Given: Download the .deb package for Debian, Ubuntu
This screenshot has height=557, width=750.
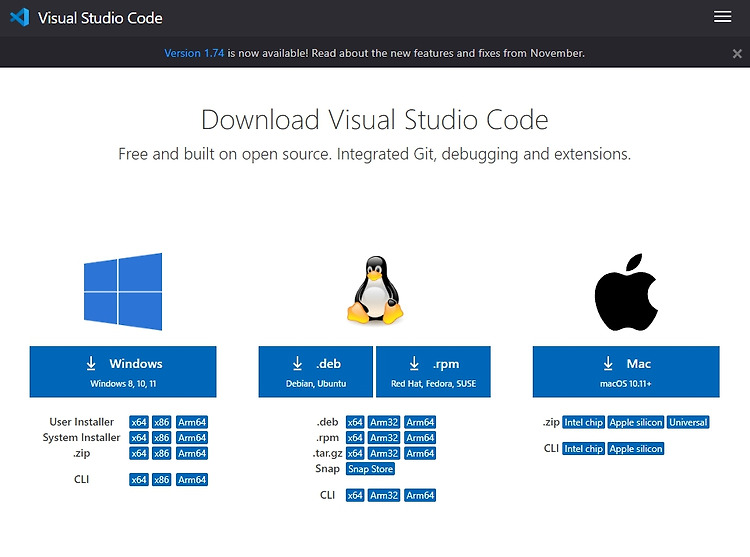Looking at the screenshot, I should click(x=316, y=371).
